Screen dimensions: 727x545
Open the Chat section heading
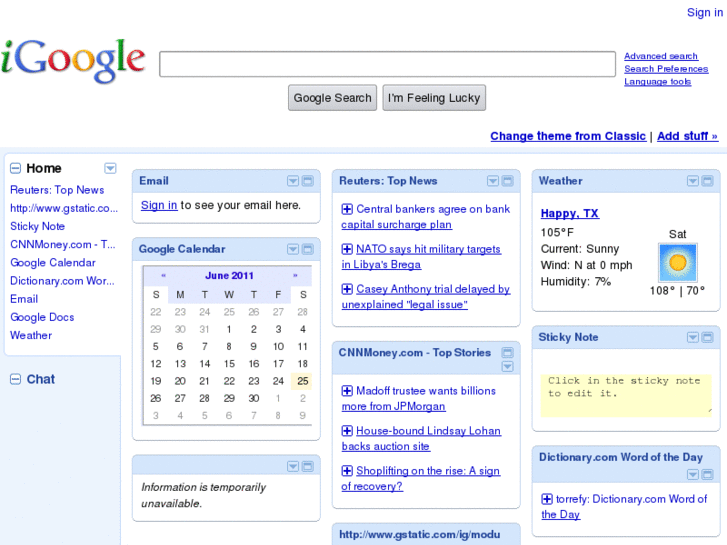point(41,379)
